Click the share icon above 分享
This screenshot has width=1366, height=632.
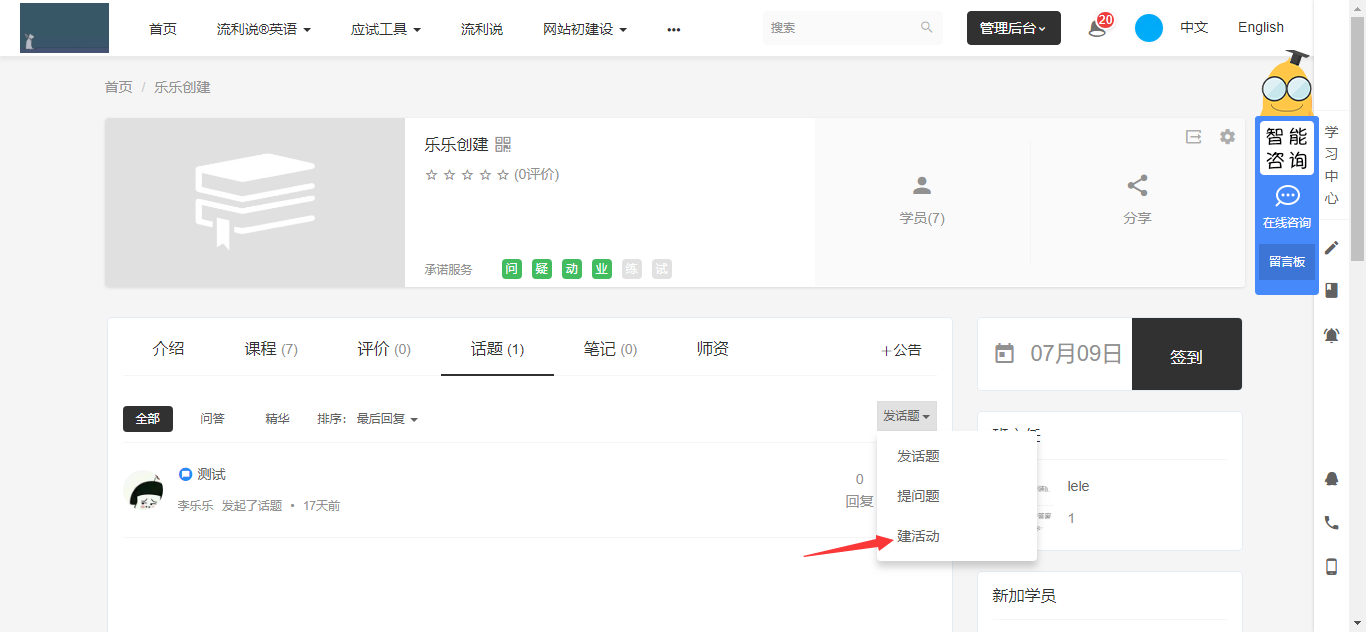click(x=1137, y=186)
